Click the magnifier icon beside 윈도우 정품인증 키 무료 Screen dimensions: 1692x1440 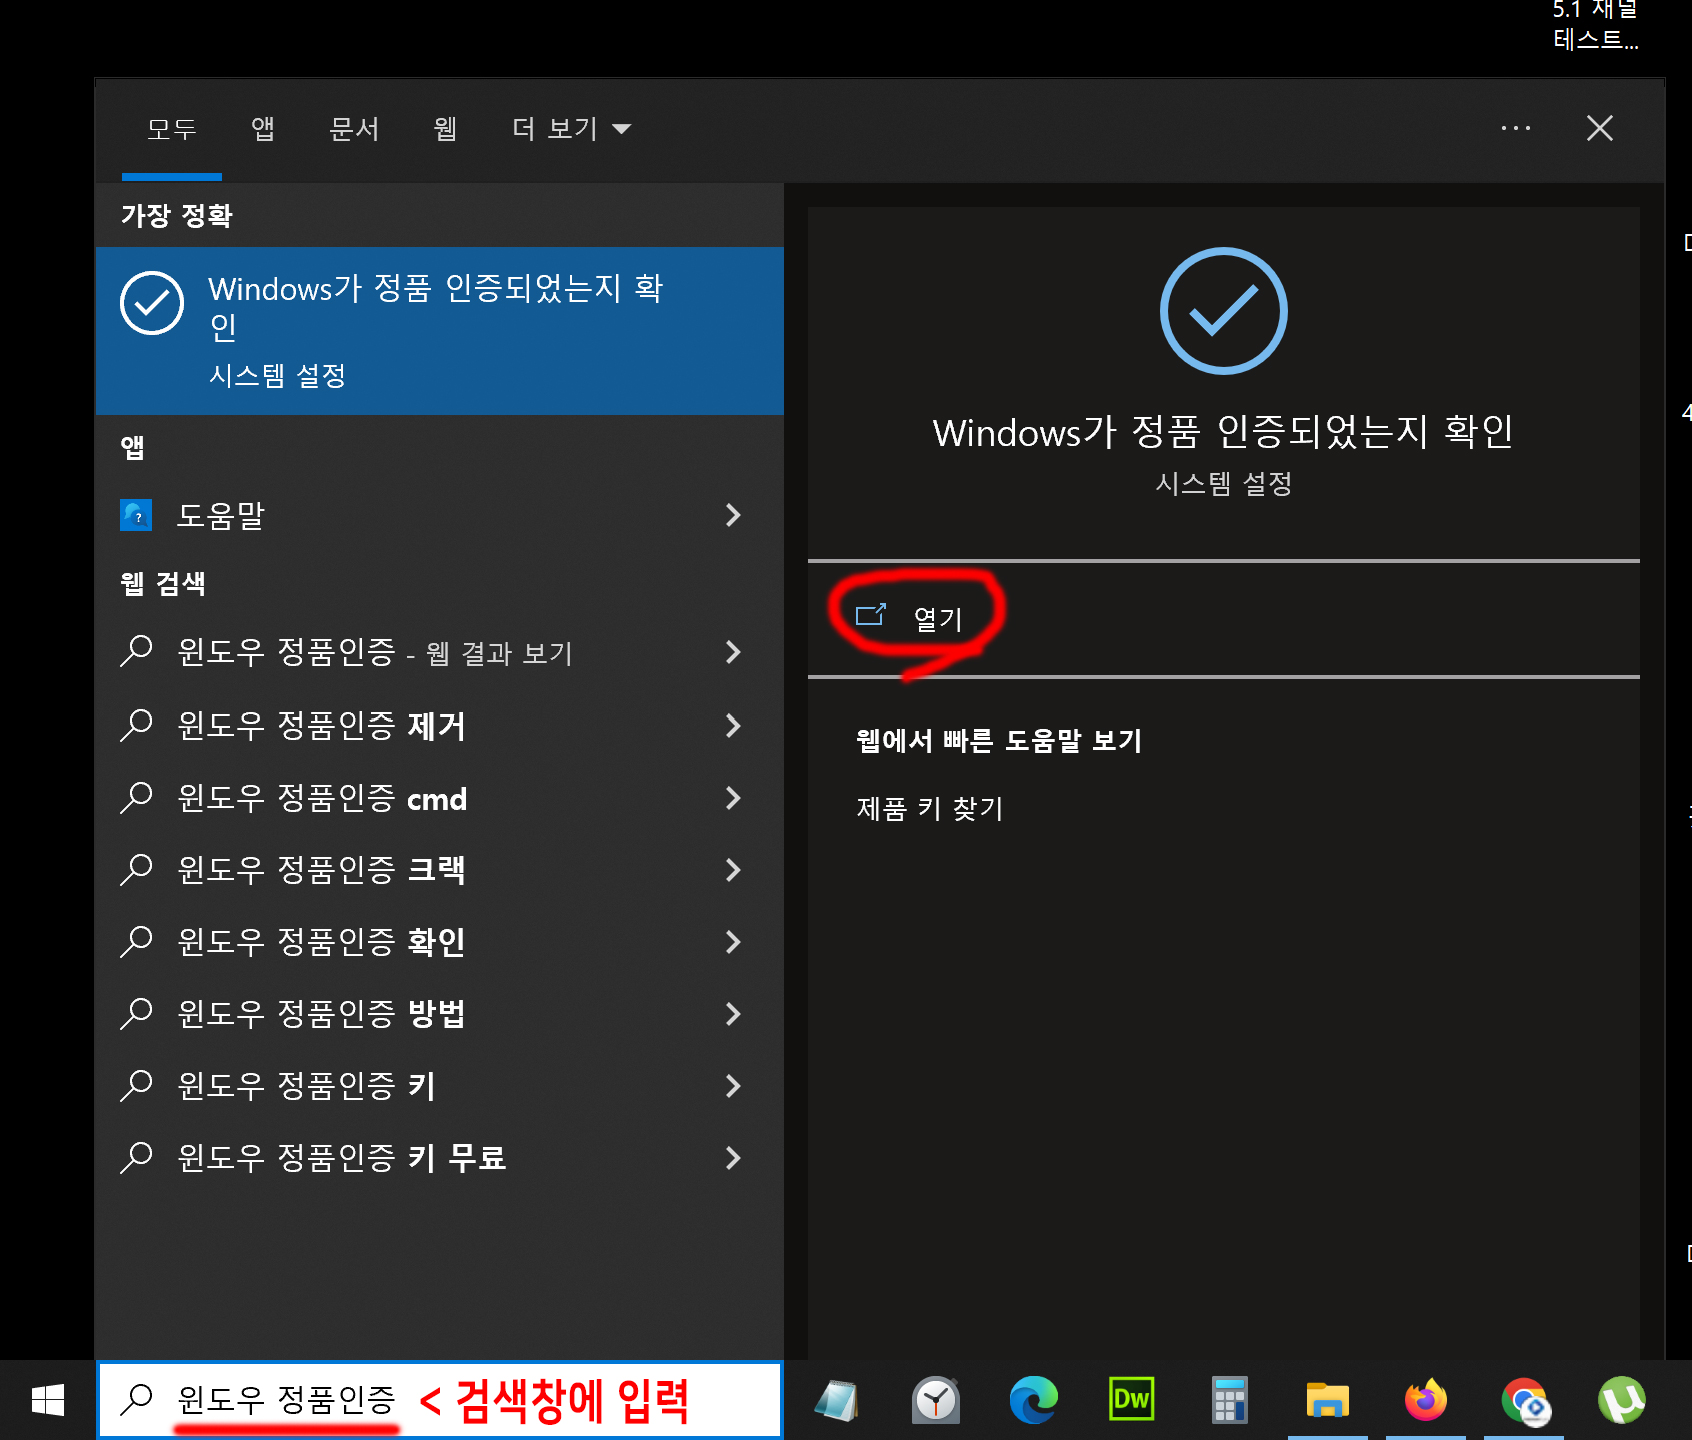[x=136, y=1158]
